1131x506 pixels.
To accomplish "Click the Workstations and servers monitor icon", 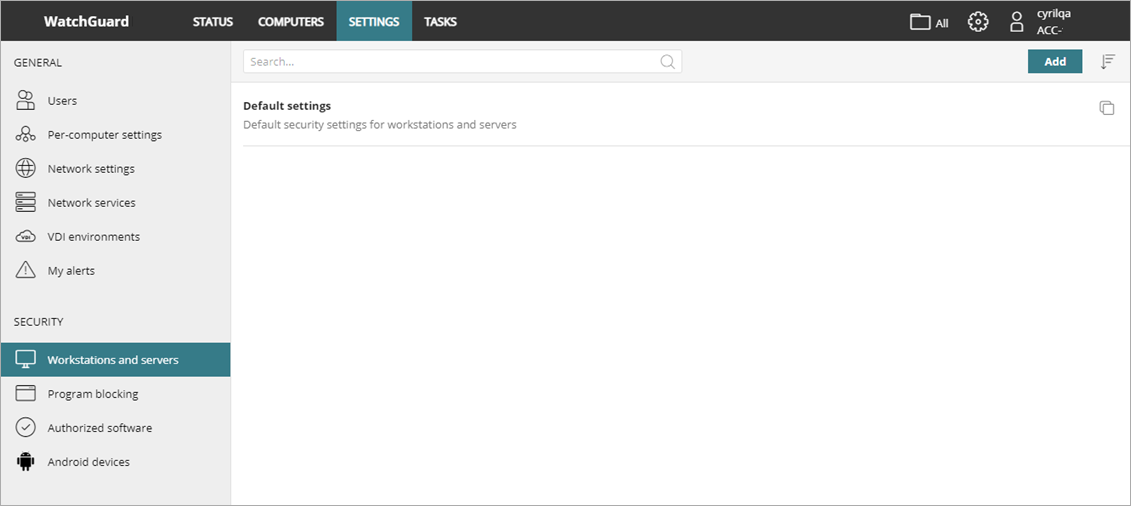I will pos(25,360).
